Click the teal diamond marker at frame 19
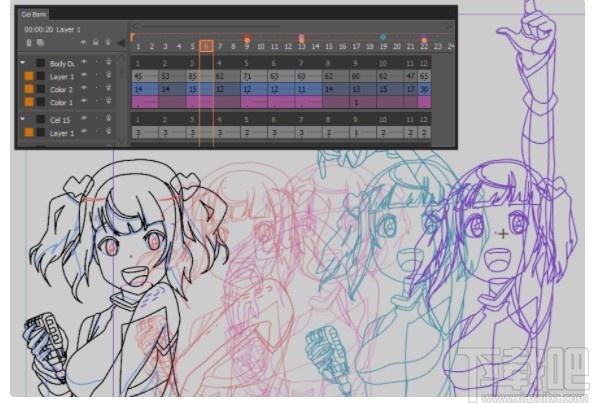The image size is (592, 403). [383, 37]
